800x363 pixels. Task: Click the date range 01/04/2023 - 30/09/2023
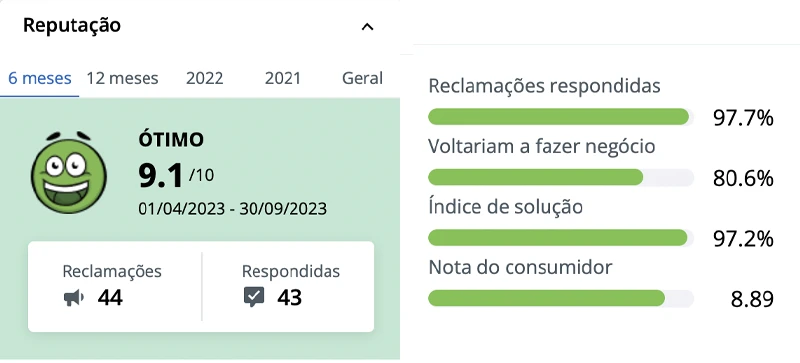tap(233, 209)
